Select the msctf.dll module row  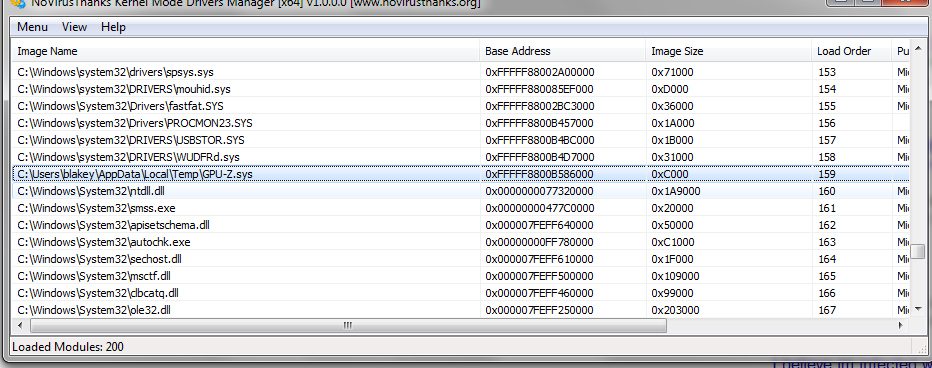(x=461, y=276)
